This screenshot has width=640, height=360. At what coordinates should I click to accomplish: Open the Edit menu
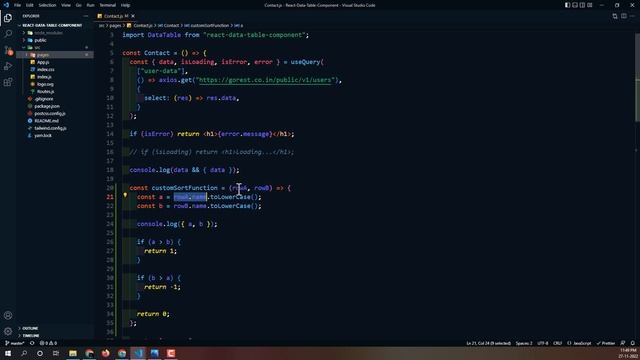[x=30, y=5]
